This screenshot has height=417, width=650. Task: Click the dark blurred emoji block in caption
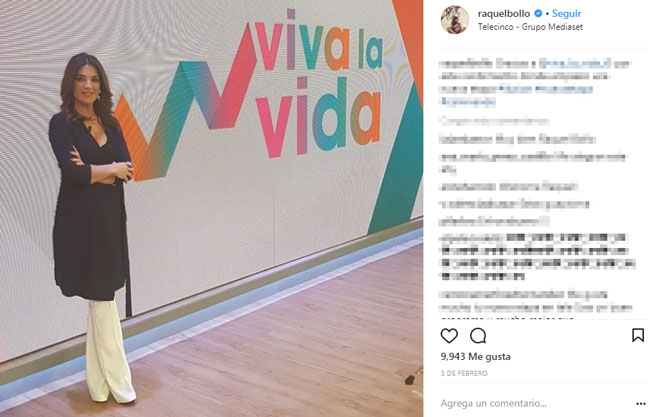pos(538,257)
